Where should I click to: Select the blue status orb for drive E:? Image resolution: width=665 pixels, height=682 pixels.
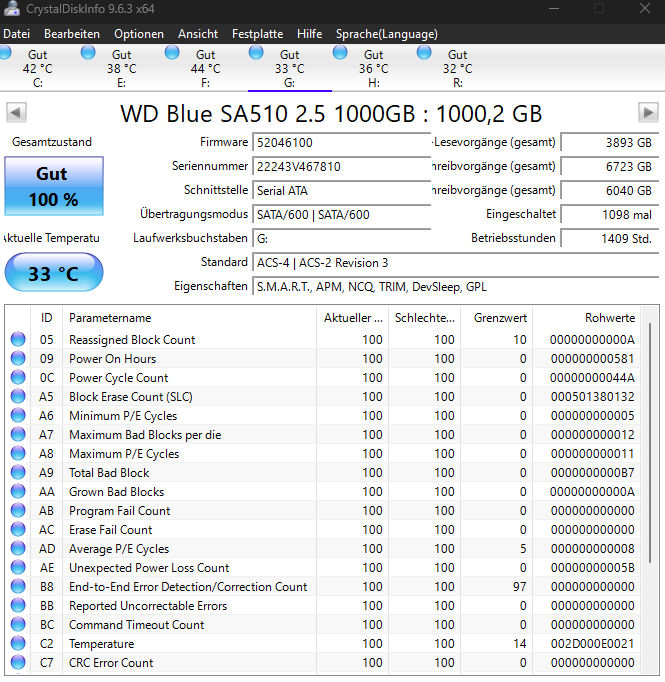click(88, 53)
